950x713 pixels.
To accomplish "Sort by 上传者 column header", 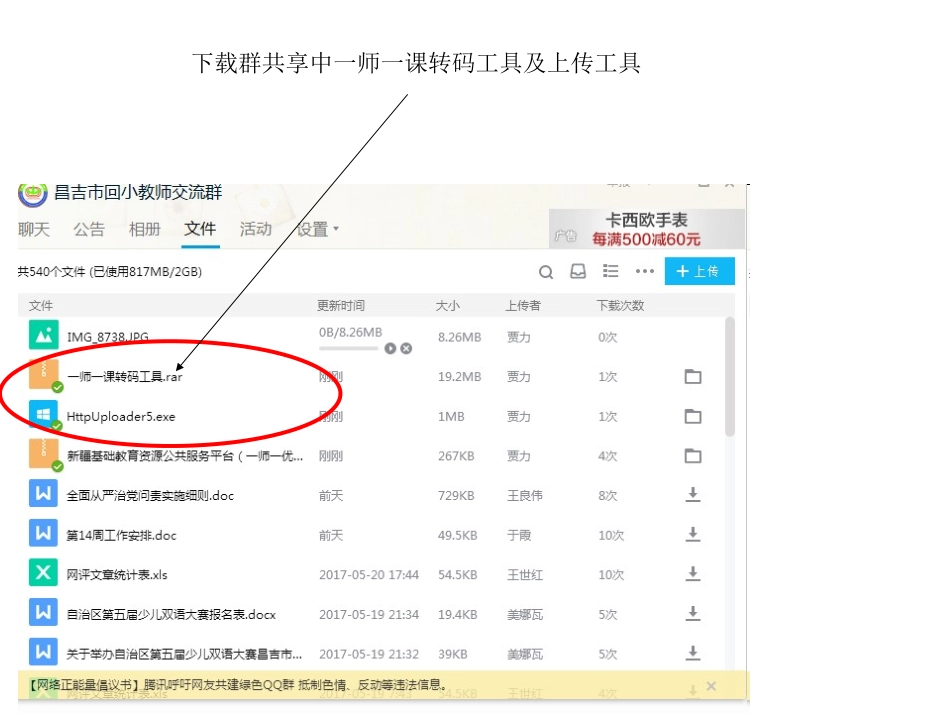I will coord(523,305).
